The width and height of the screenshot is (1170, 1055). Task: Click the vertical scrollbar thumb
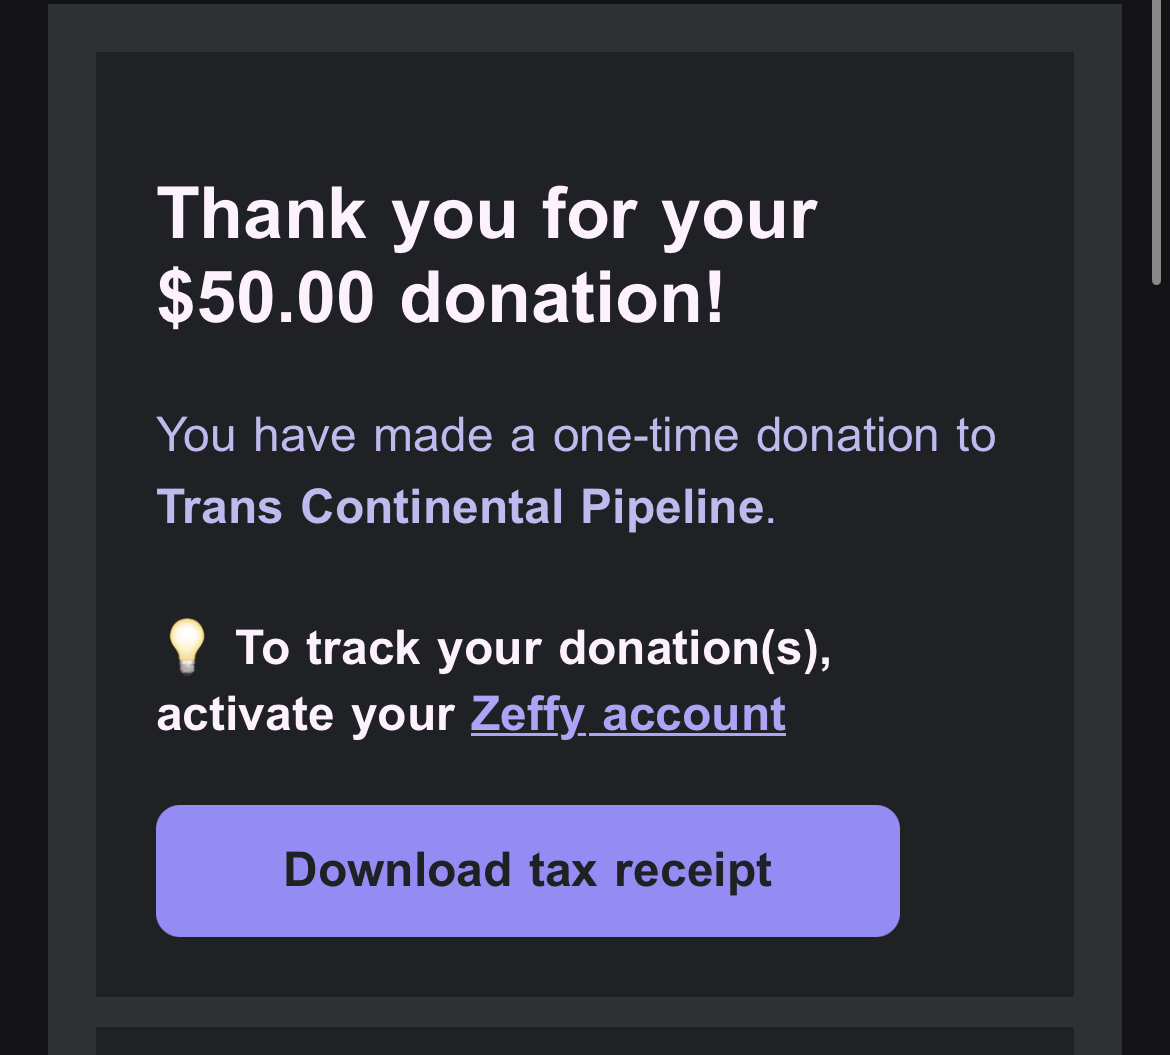tap(1157, 140)
